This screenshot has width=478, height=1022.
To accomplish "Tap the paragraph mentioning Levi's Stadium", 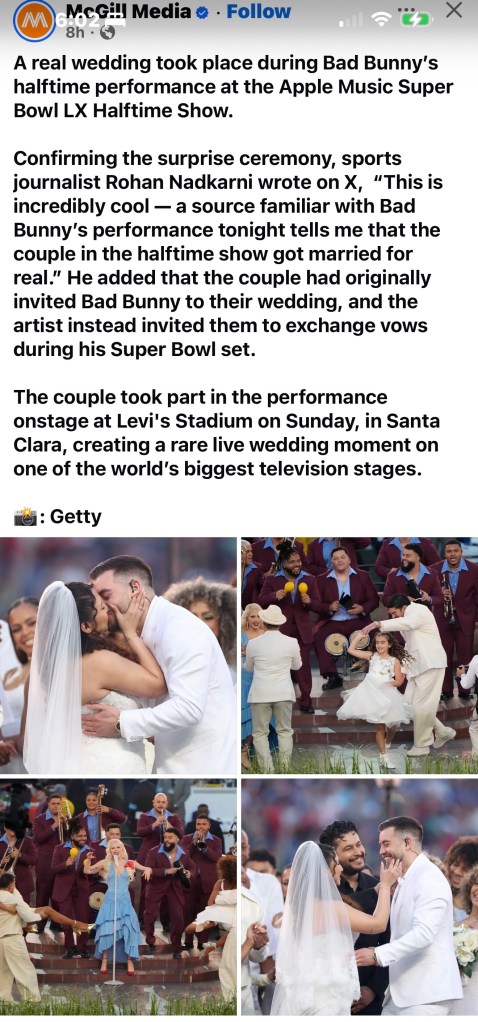I will click(x=226, y=433).
